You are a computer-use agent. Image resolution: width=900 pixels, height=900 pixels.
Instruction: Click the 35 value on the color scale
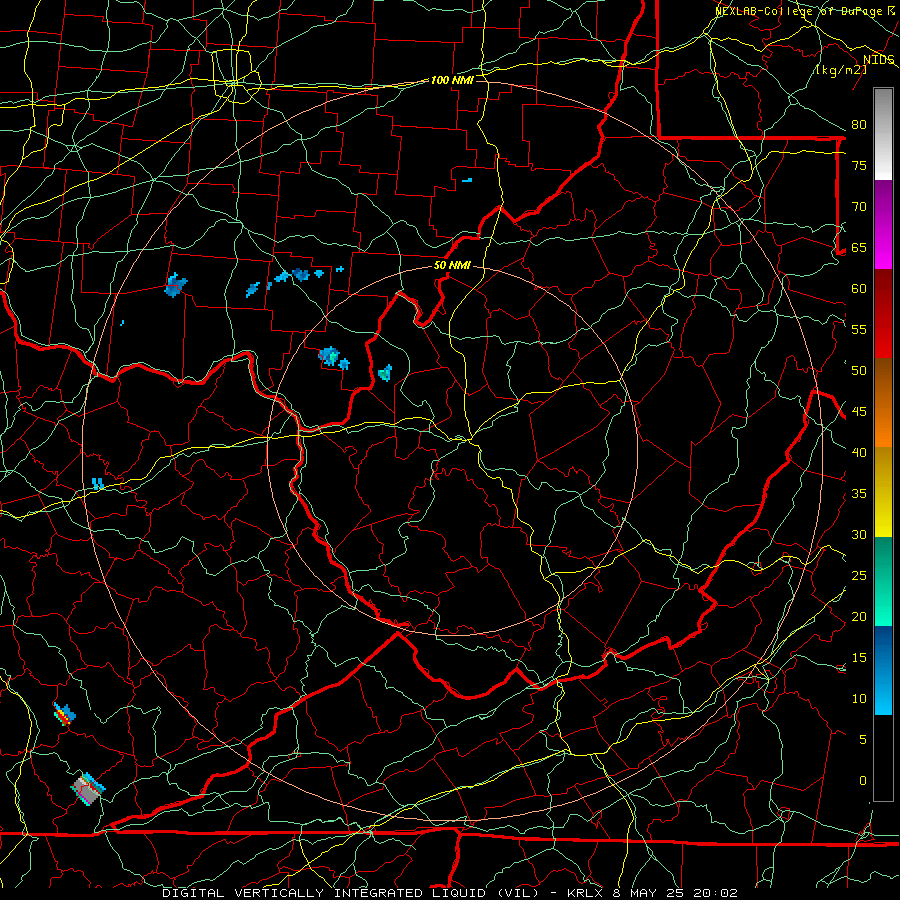pos(859,494)
